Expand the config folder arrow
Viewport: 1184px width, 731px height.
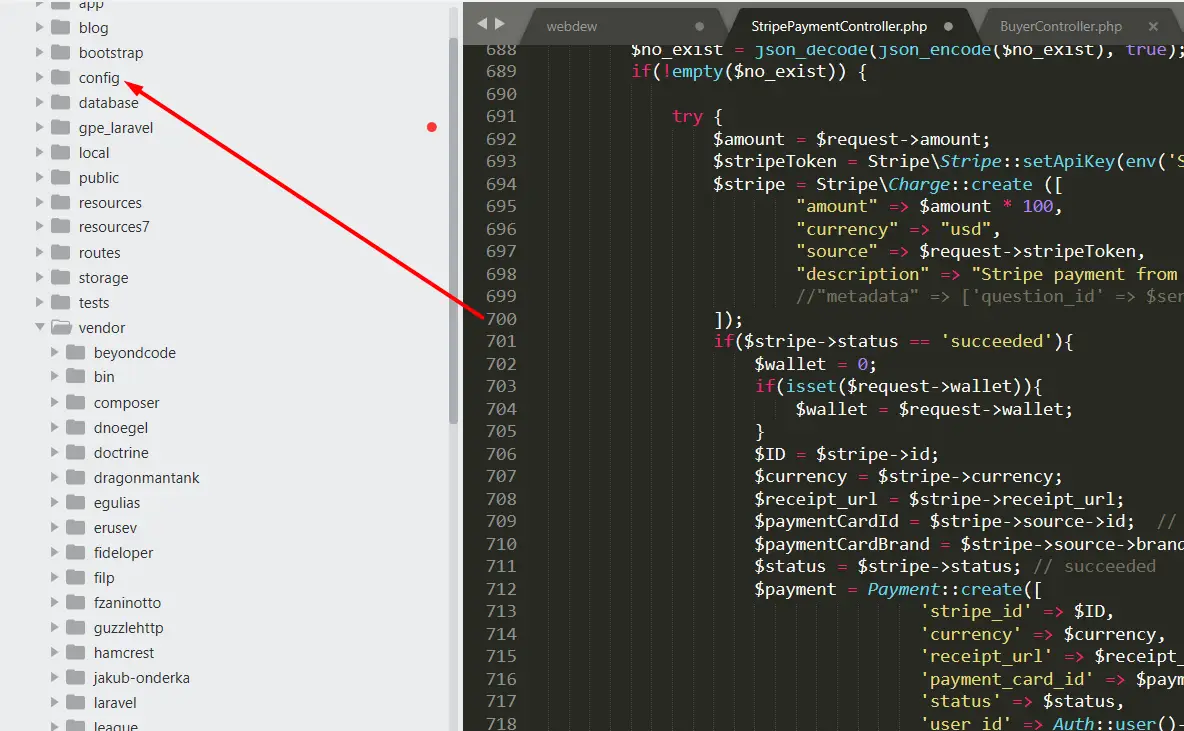tap(39, 78)
